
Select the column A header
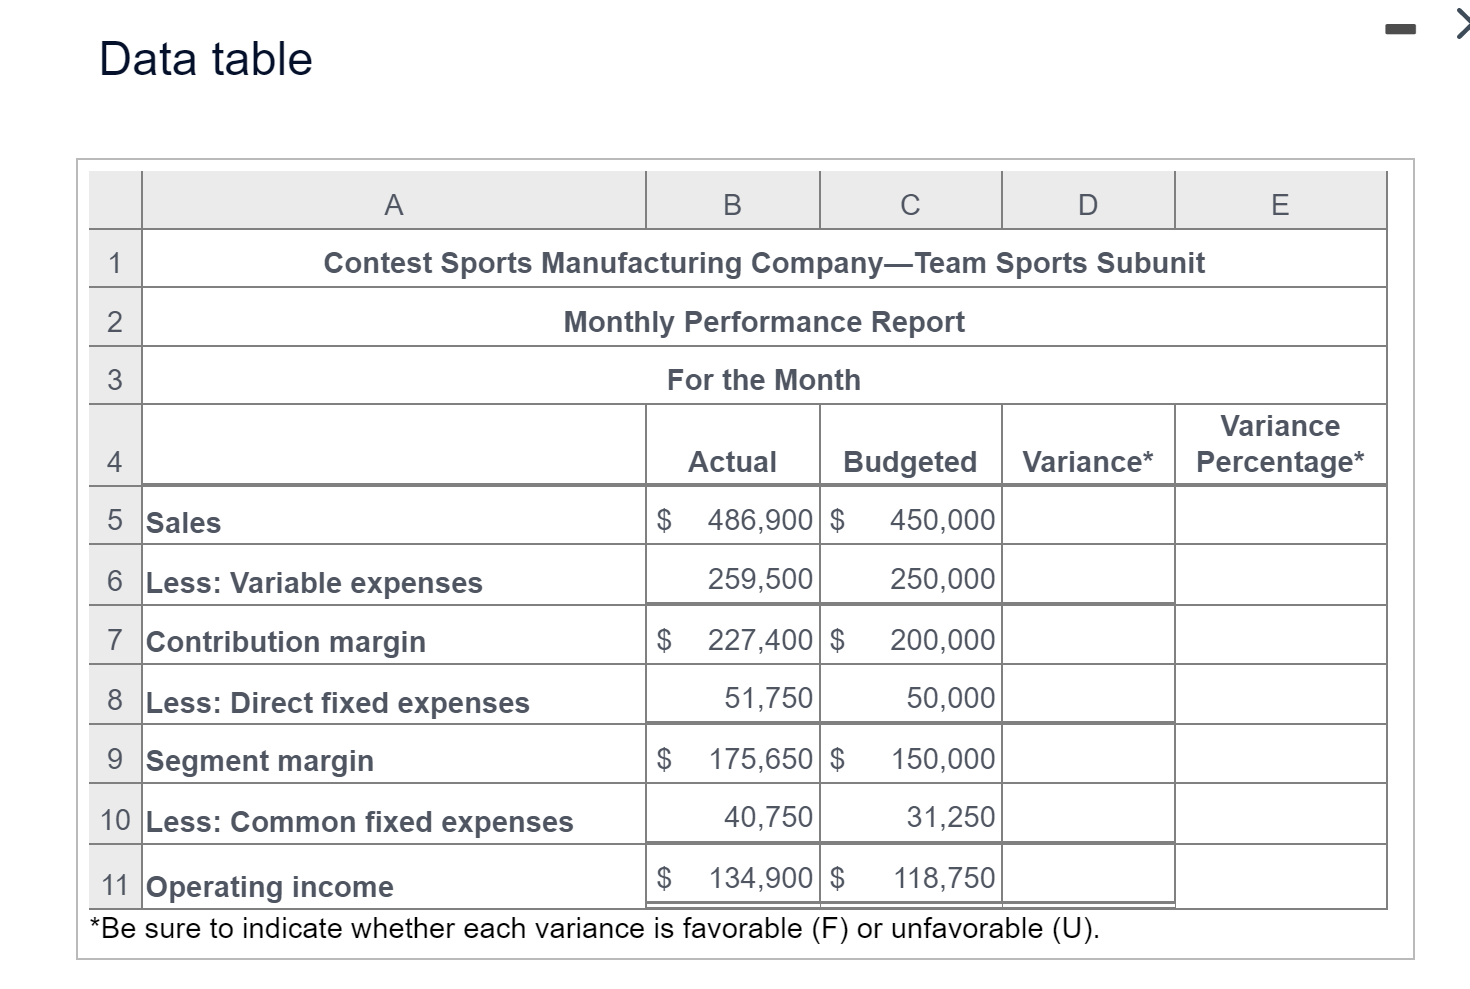[393, 204]
